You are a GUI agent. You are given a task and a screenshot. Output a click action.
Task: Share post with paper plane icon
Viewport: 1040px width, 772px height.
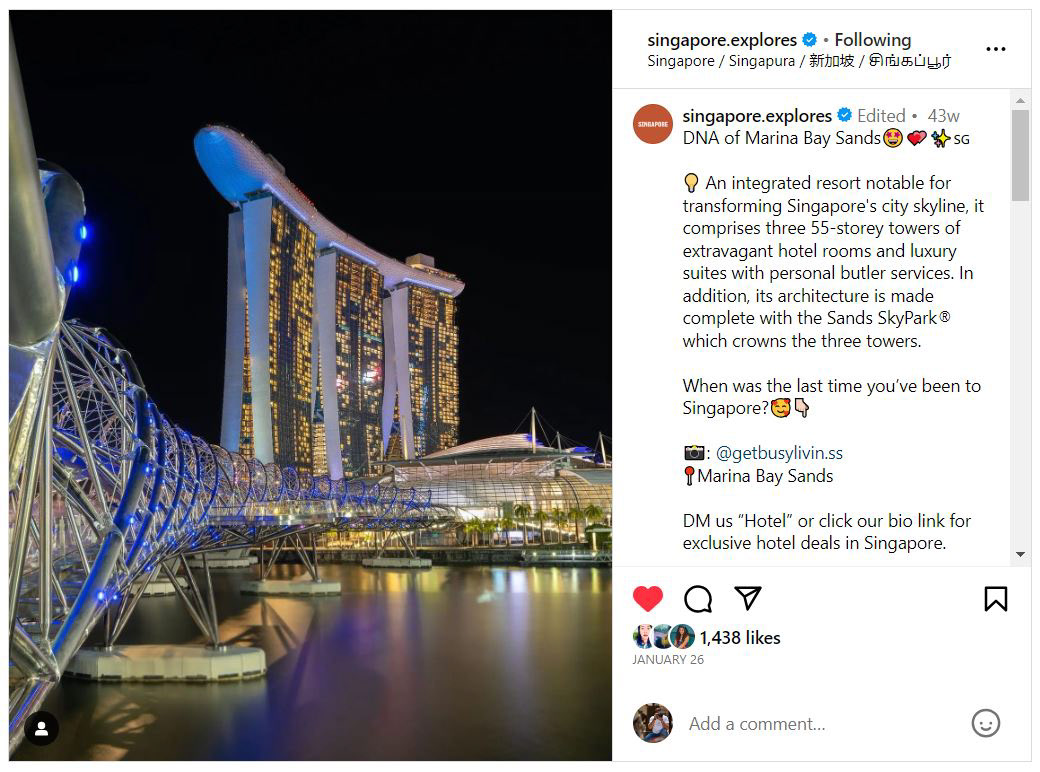748,598
